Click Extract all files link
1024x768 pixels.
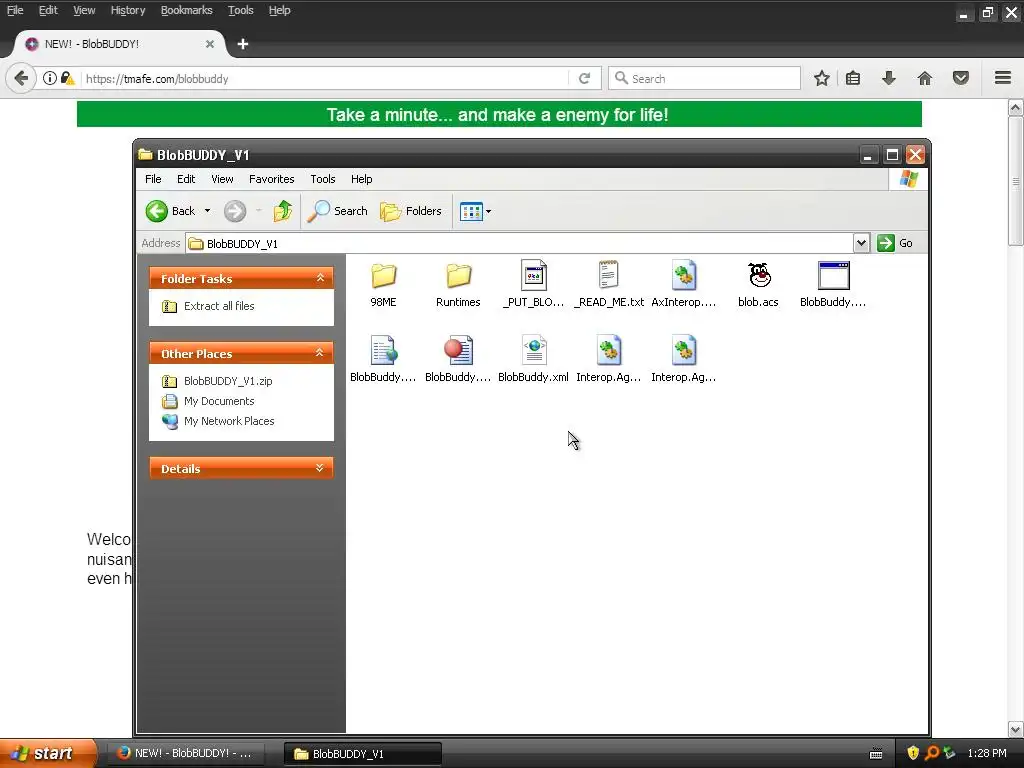(x=219, y=306)
